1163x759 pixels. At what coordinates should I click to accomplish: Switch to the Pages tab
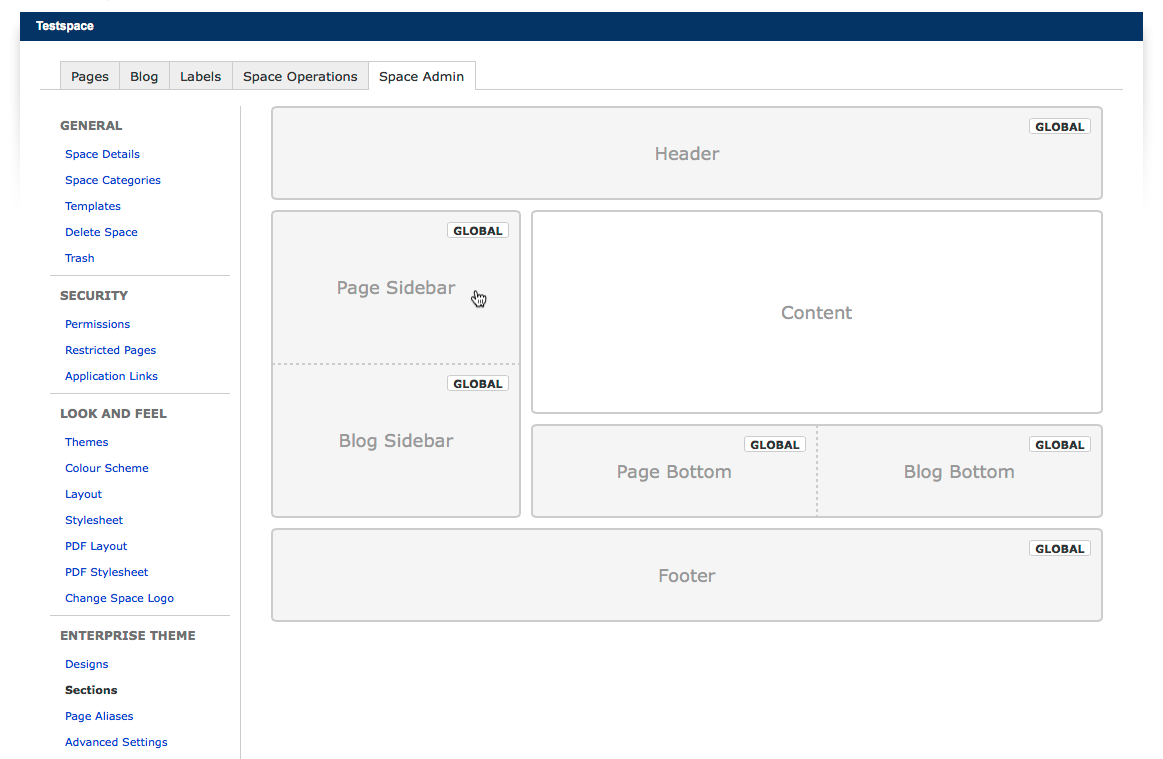click(x=89, y=76)
